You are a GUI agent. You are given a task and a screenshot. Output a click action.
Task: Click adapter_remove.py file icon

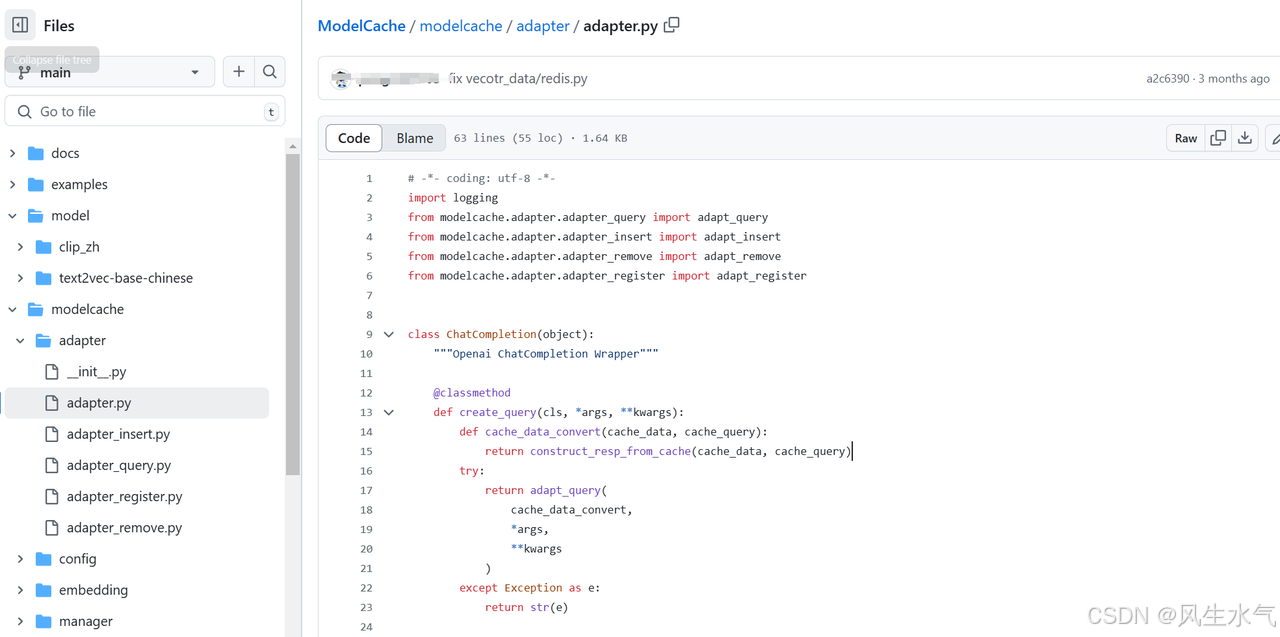(51, 527)
